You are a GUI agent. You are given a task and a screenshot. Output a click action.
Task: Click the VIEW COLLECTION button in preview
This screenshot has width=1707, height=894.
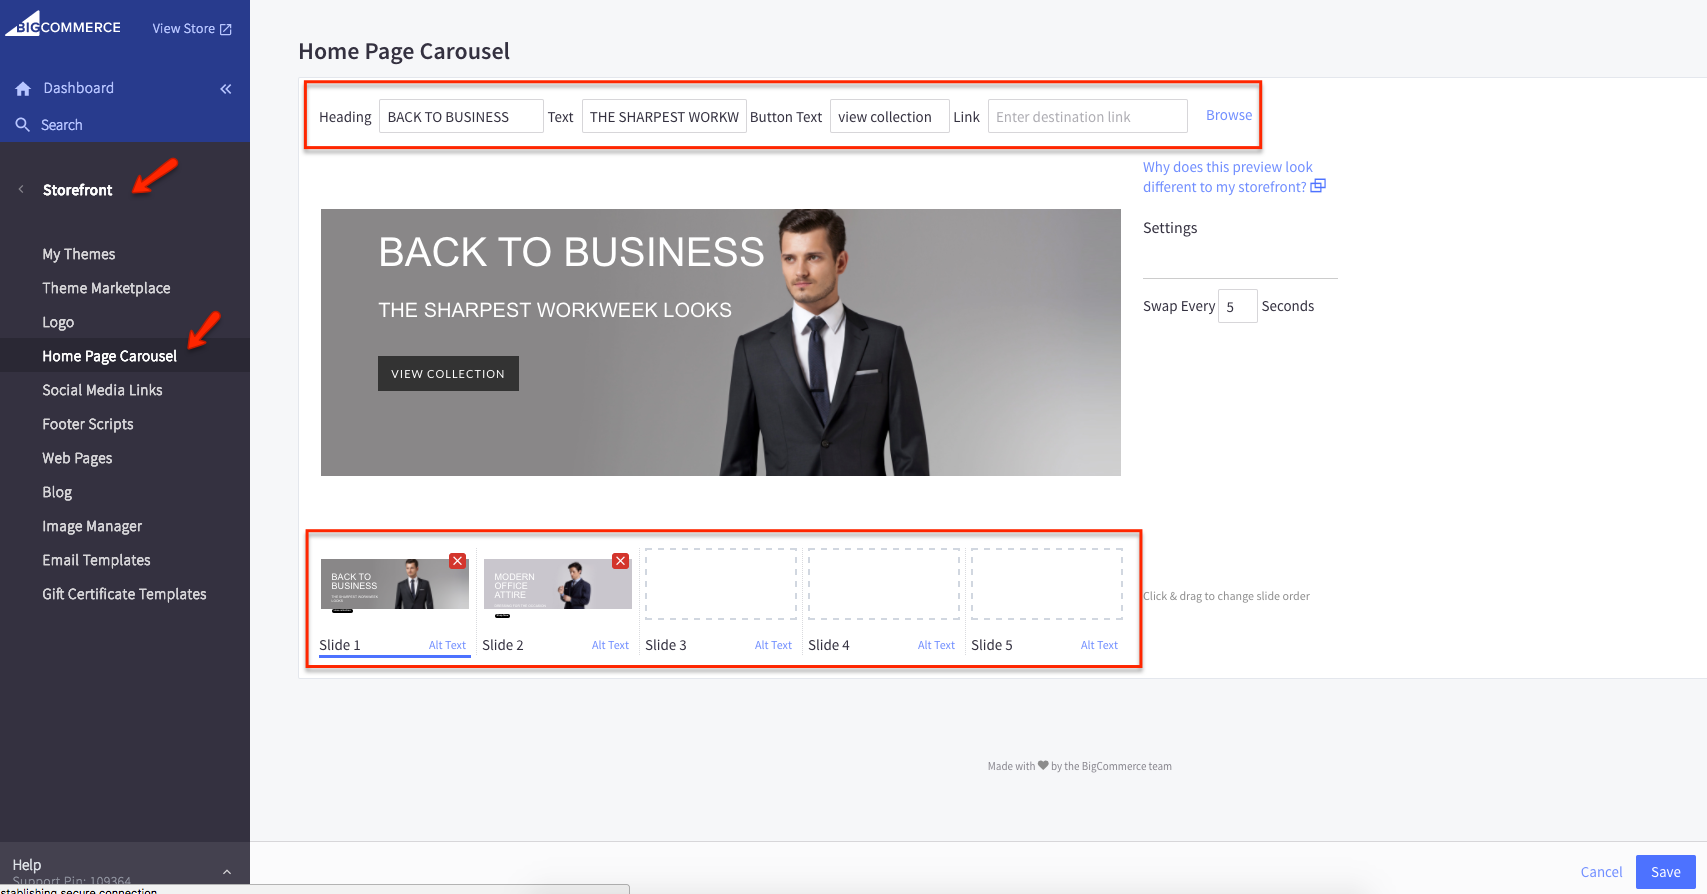point(448,373)
